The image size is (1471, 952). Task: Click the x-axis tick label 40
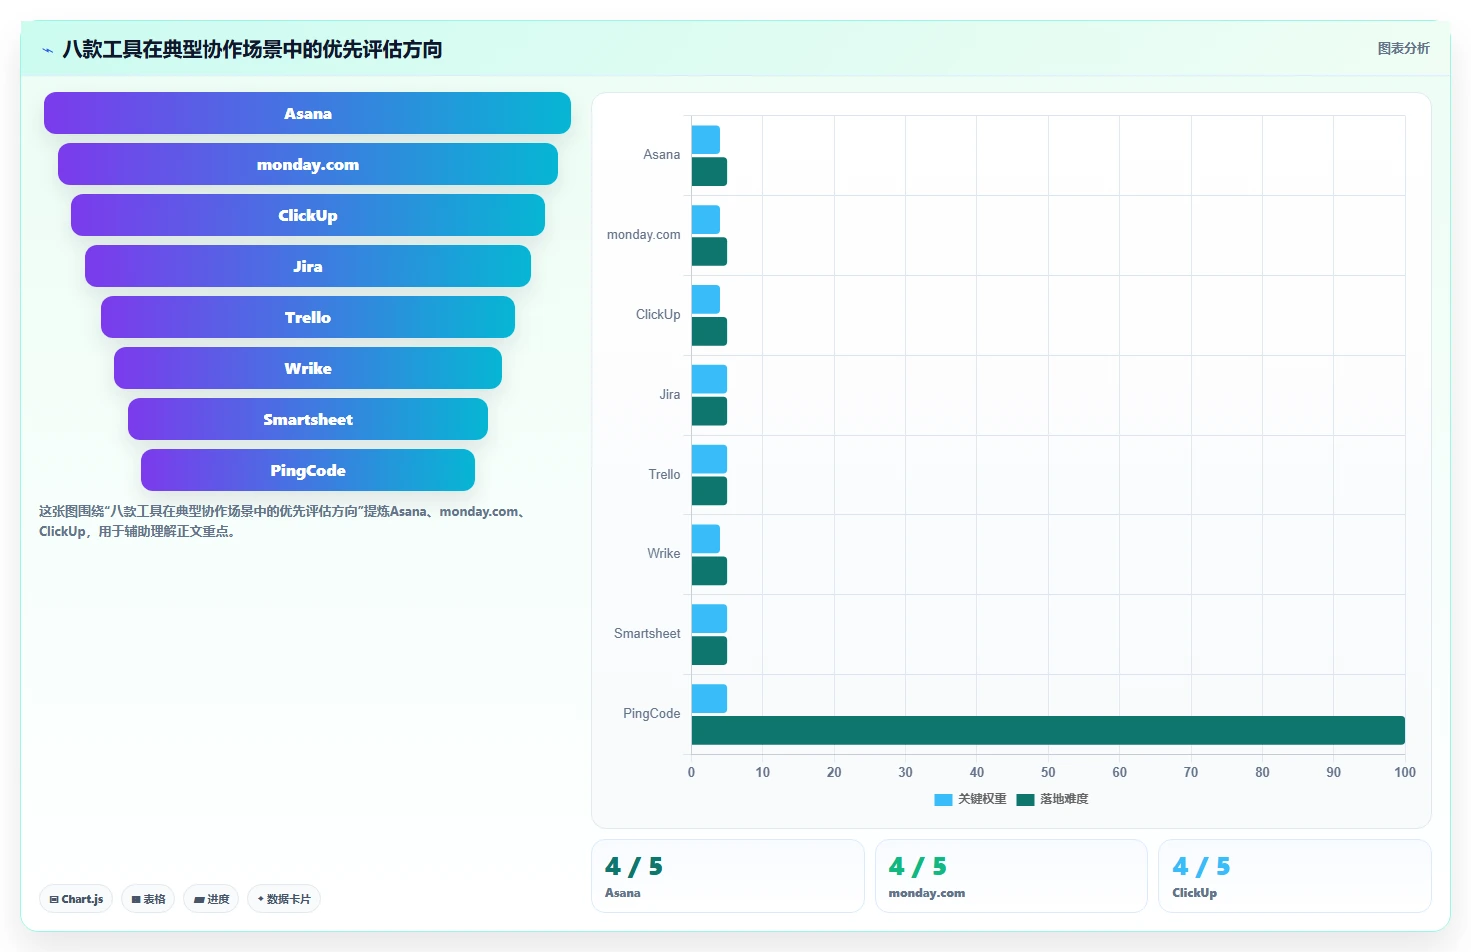(977, 772)
